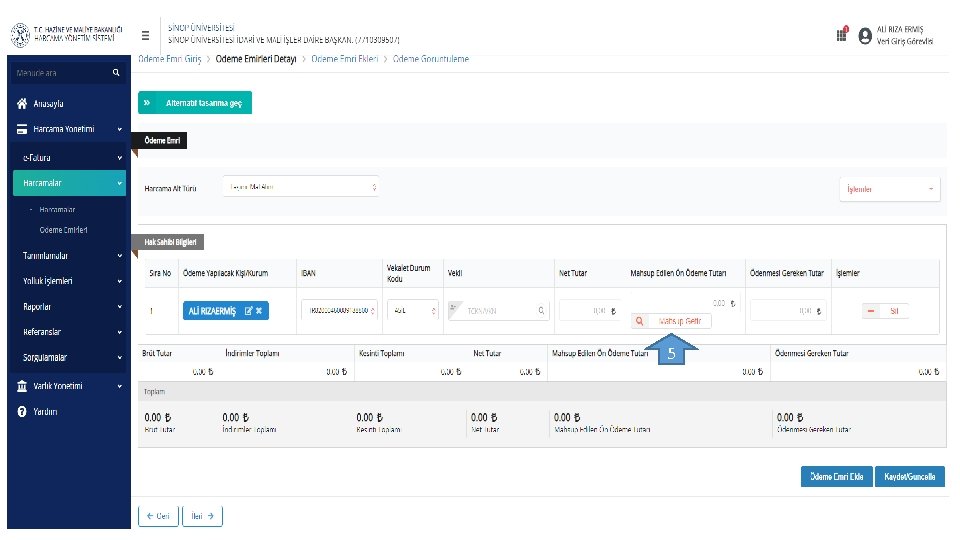Click the Harcama Yönetimi card icon

22,129
